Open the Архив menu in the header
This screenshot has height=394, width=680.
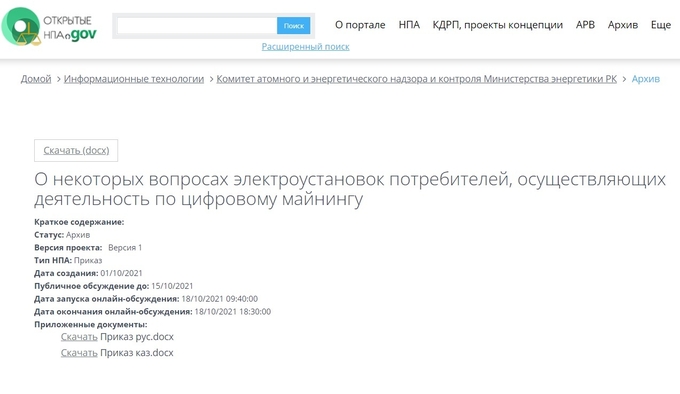point(623,25)
